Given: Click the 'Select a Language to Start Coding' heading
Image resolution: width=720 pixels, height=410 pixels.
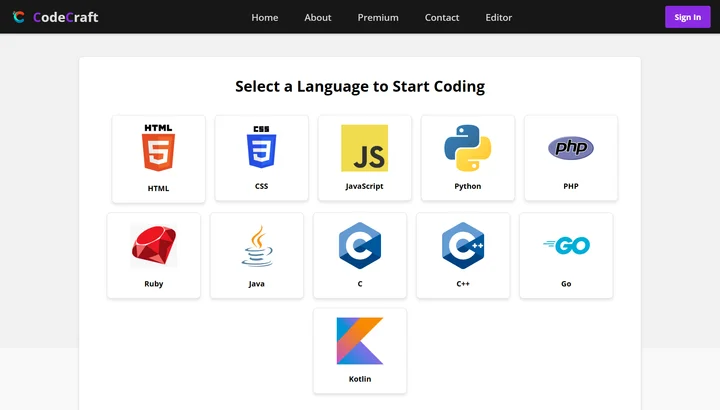Looking at the screenshot, I should (360, 86).
